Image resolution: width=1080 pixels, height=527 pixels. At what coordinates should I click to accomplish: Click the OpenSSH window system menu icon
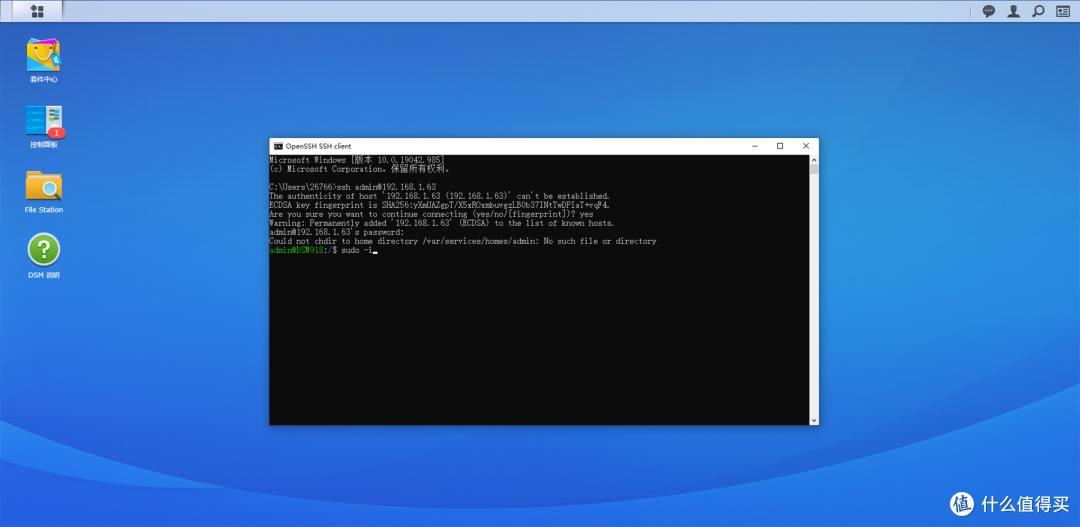pyautogui.click(x=278, y=146)
